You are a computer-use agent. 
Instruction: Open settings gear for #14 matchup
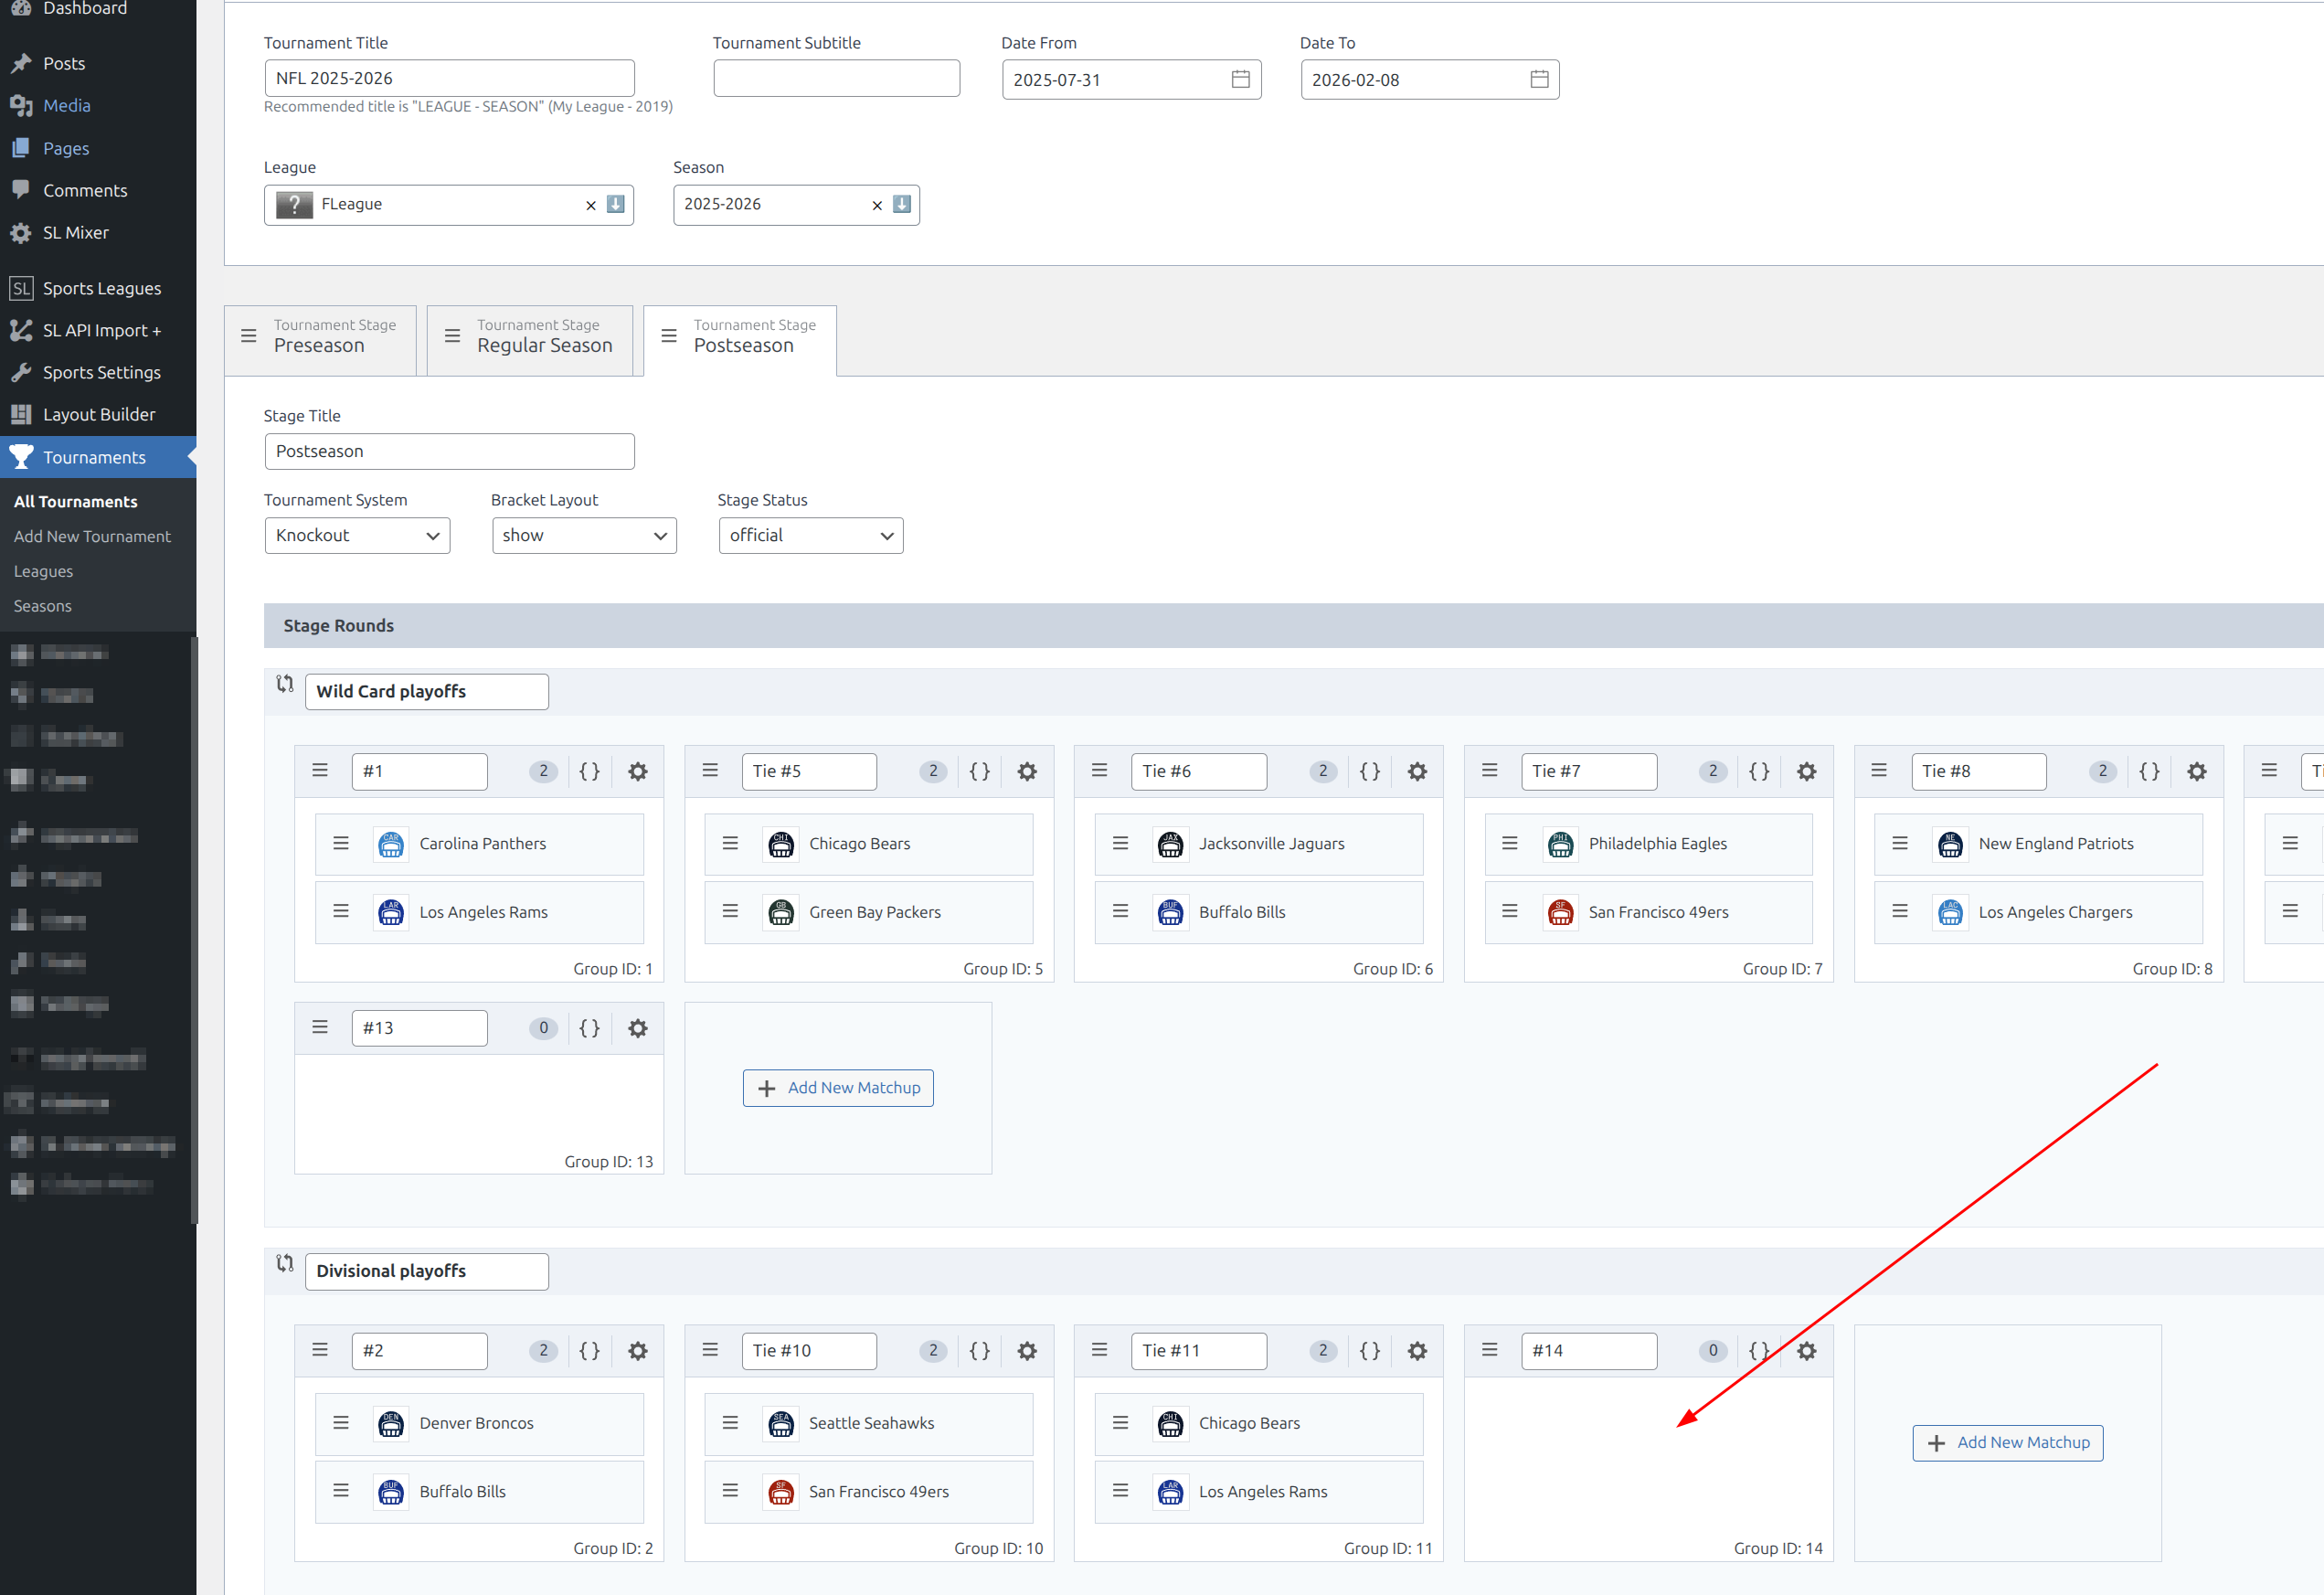coord(1806,1351)
